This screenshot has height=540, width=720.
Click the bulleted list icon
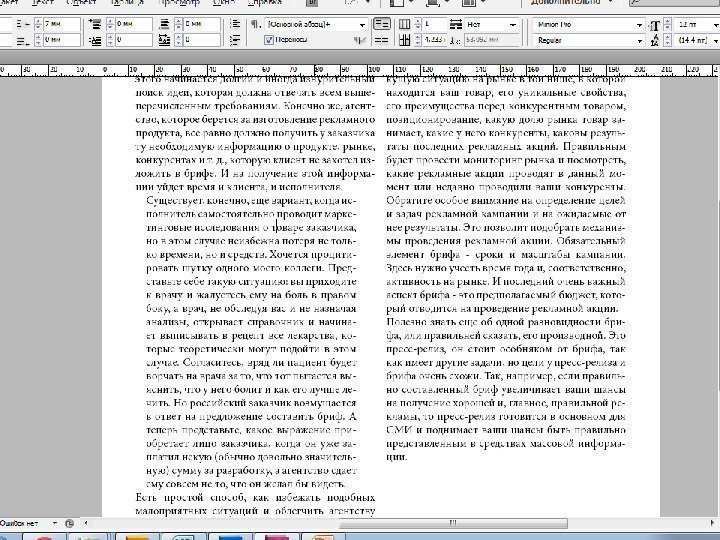(x=235, y=24)
